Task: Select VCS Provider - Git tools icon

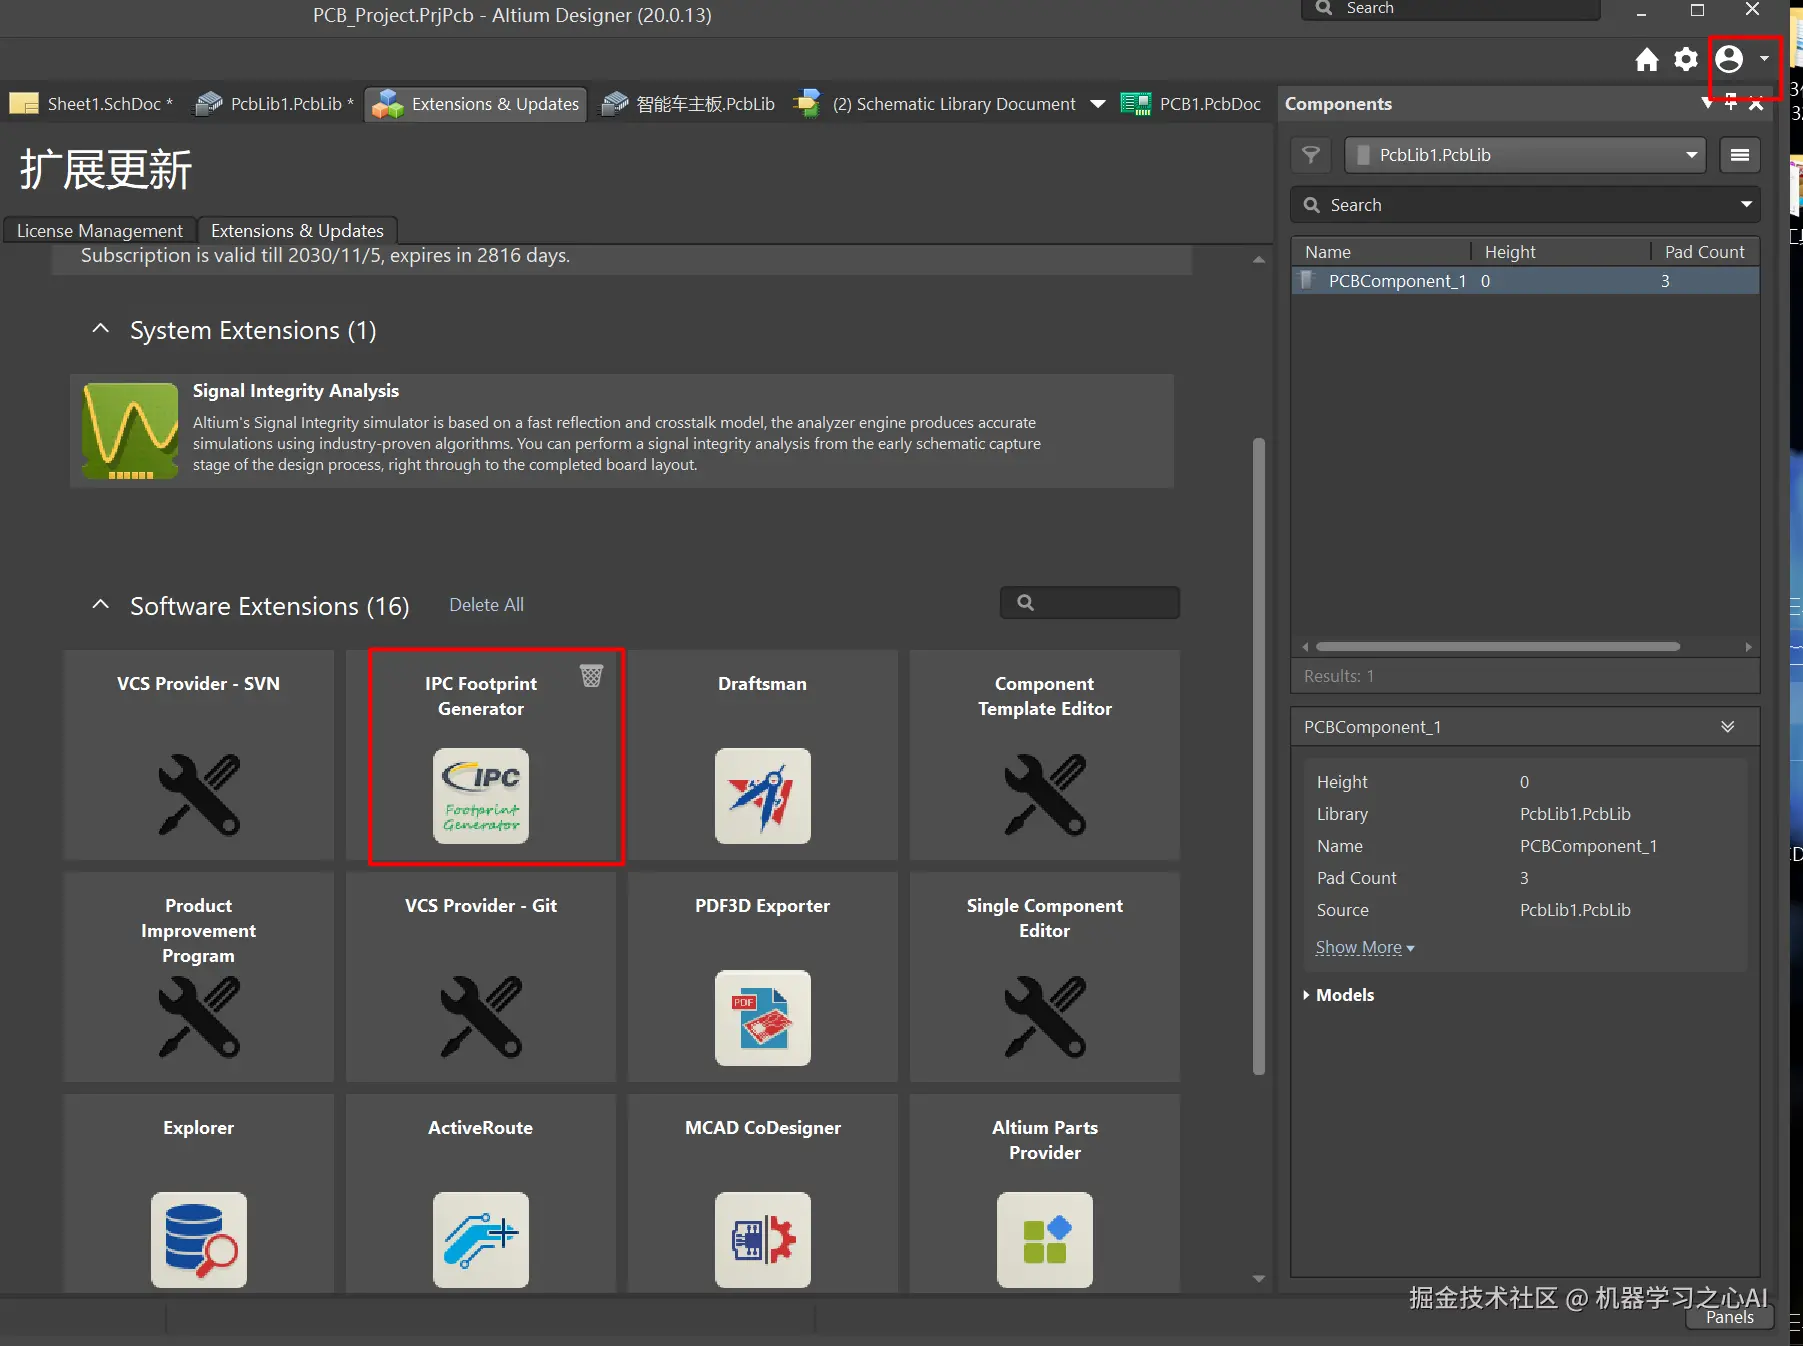Action: (x=481, y=1017)
